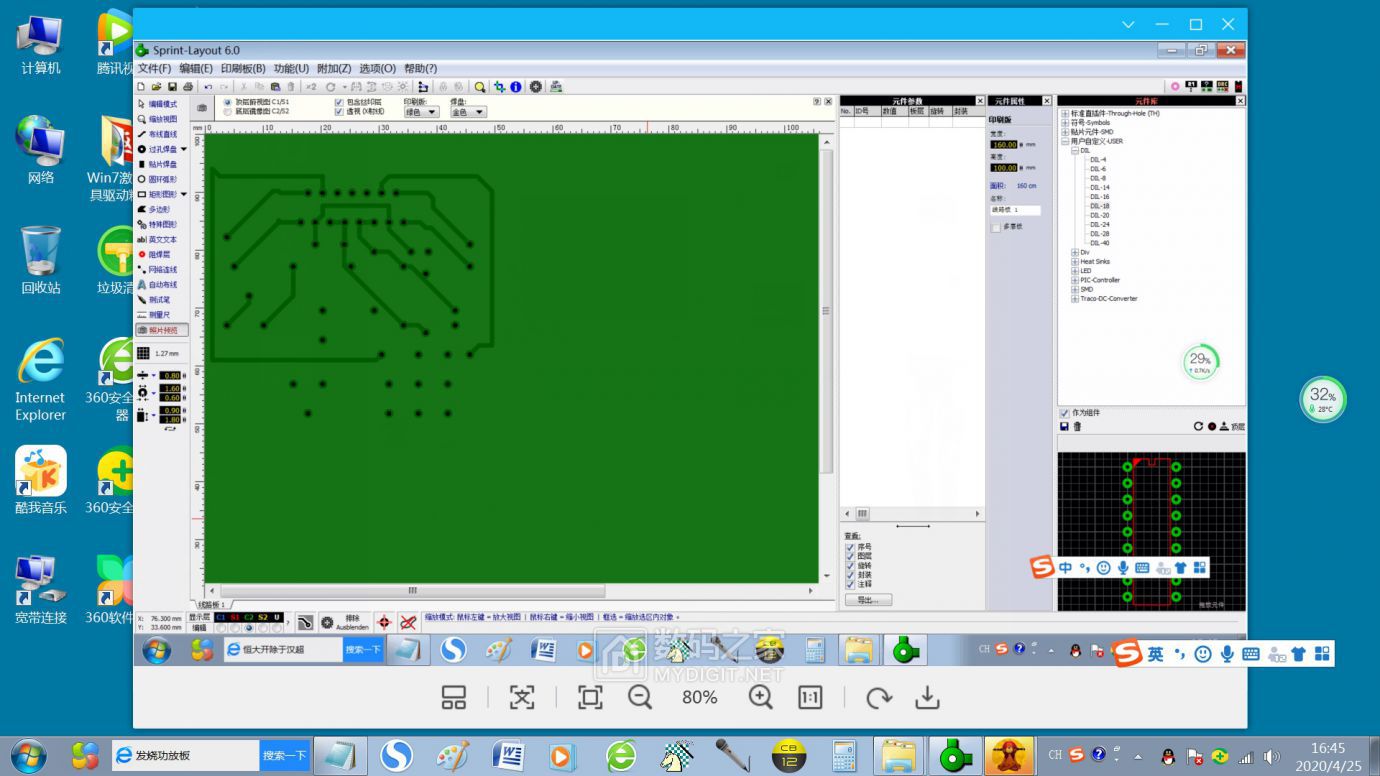Toggle the 作为组件 checkbox
Screen dimensions: 1380x776
click(1065, 413)
